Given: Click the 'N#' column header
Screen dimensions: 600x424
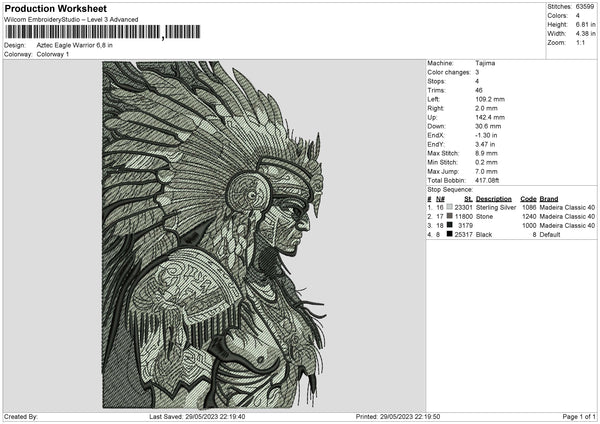Looking at the screenshot, I should click(440, 199).
